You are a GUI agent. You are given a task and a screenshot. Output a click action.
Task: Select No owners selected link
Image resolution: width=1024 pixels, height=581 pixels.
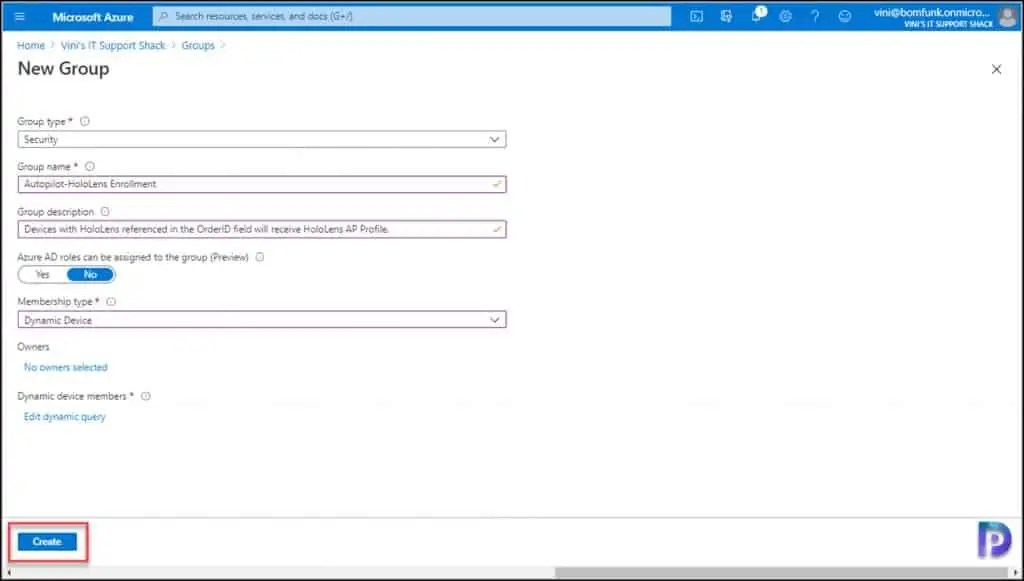(65, 367)
